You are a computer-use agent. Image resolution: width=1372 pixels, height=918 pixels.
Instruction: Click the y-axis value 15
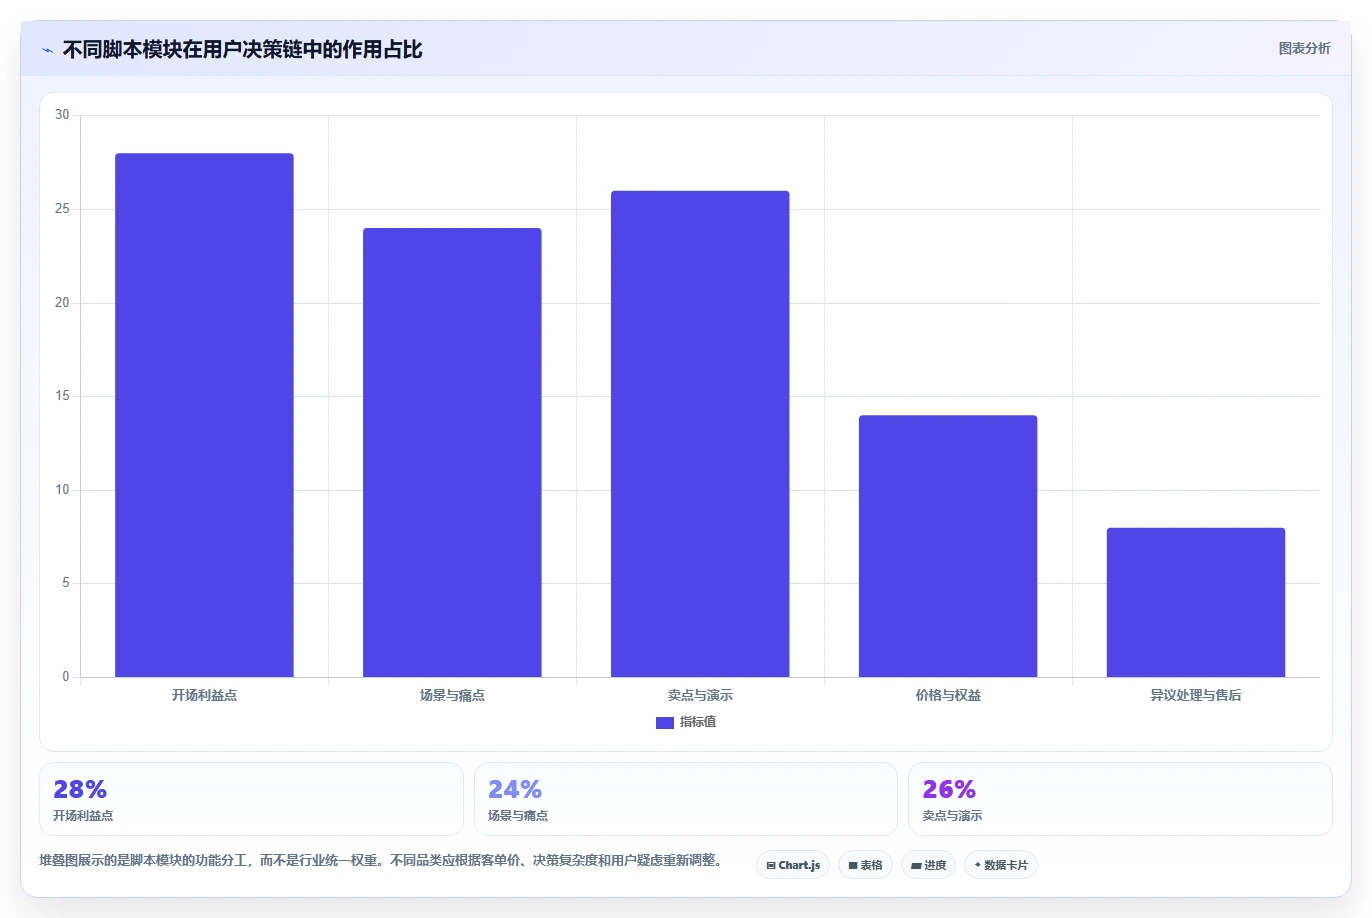[62, 396]
